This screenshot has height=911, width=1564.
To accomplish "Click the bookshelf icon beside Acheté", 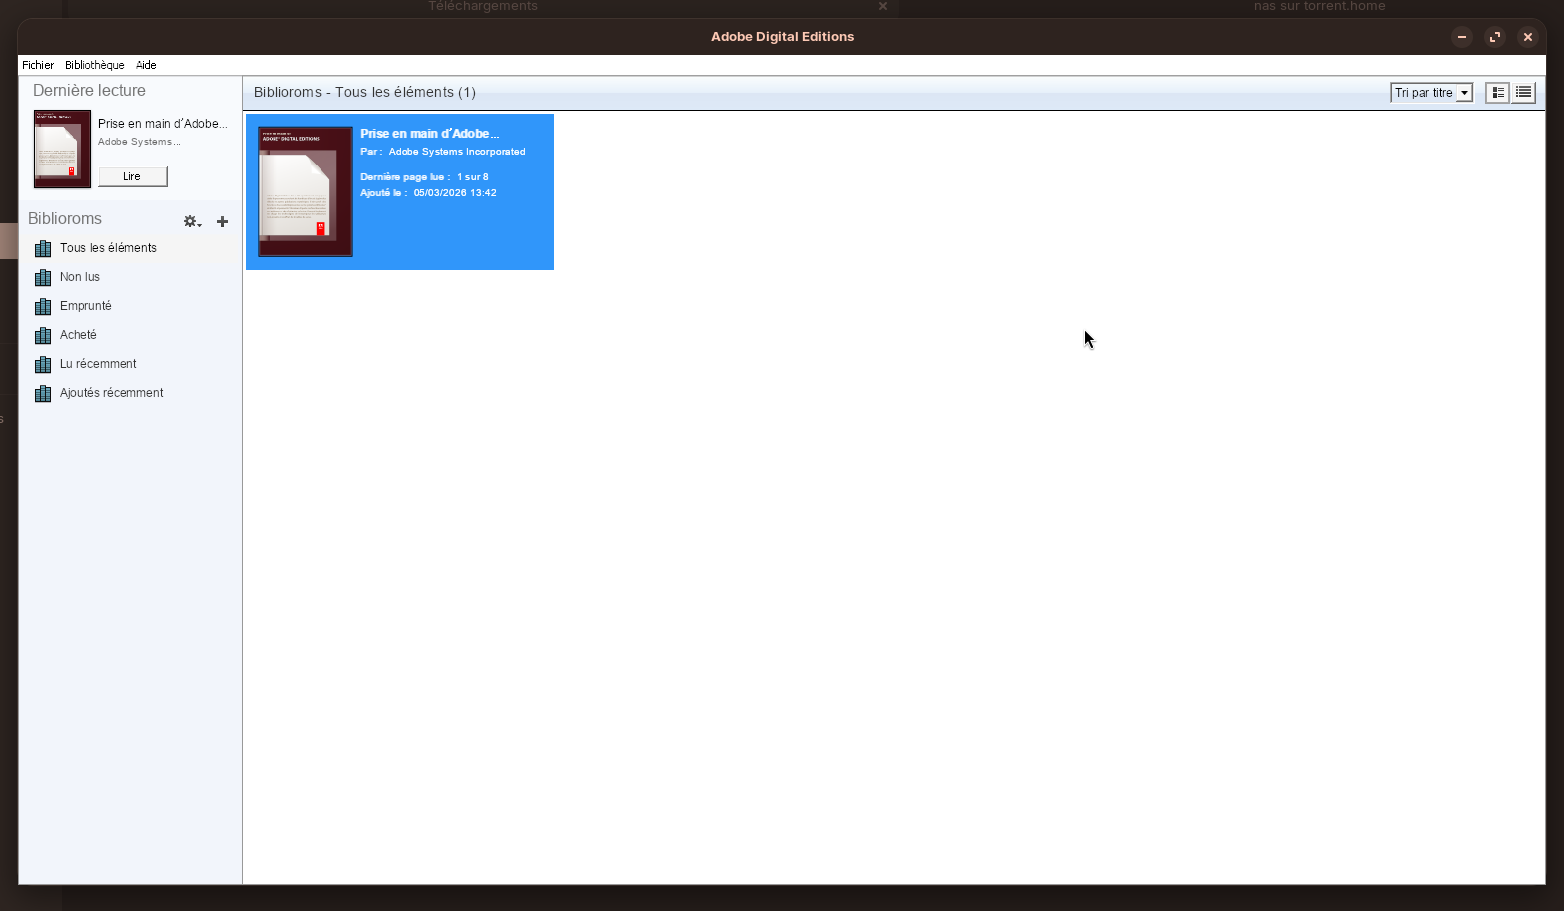I will point(43,335).
